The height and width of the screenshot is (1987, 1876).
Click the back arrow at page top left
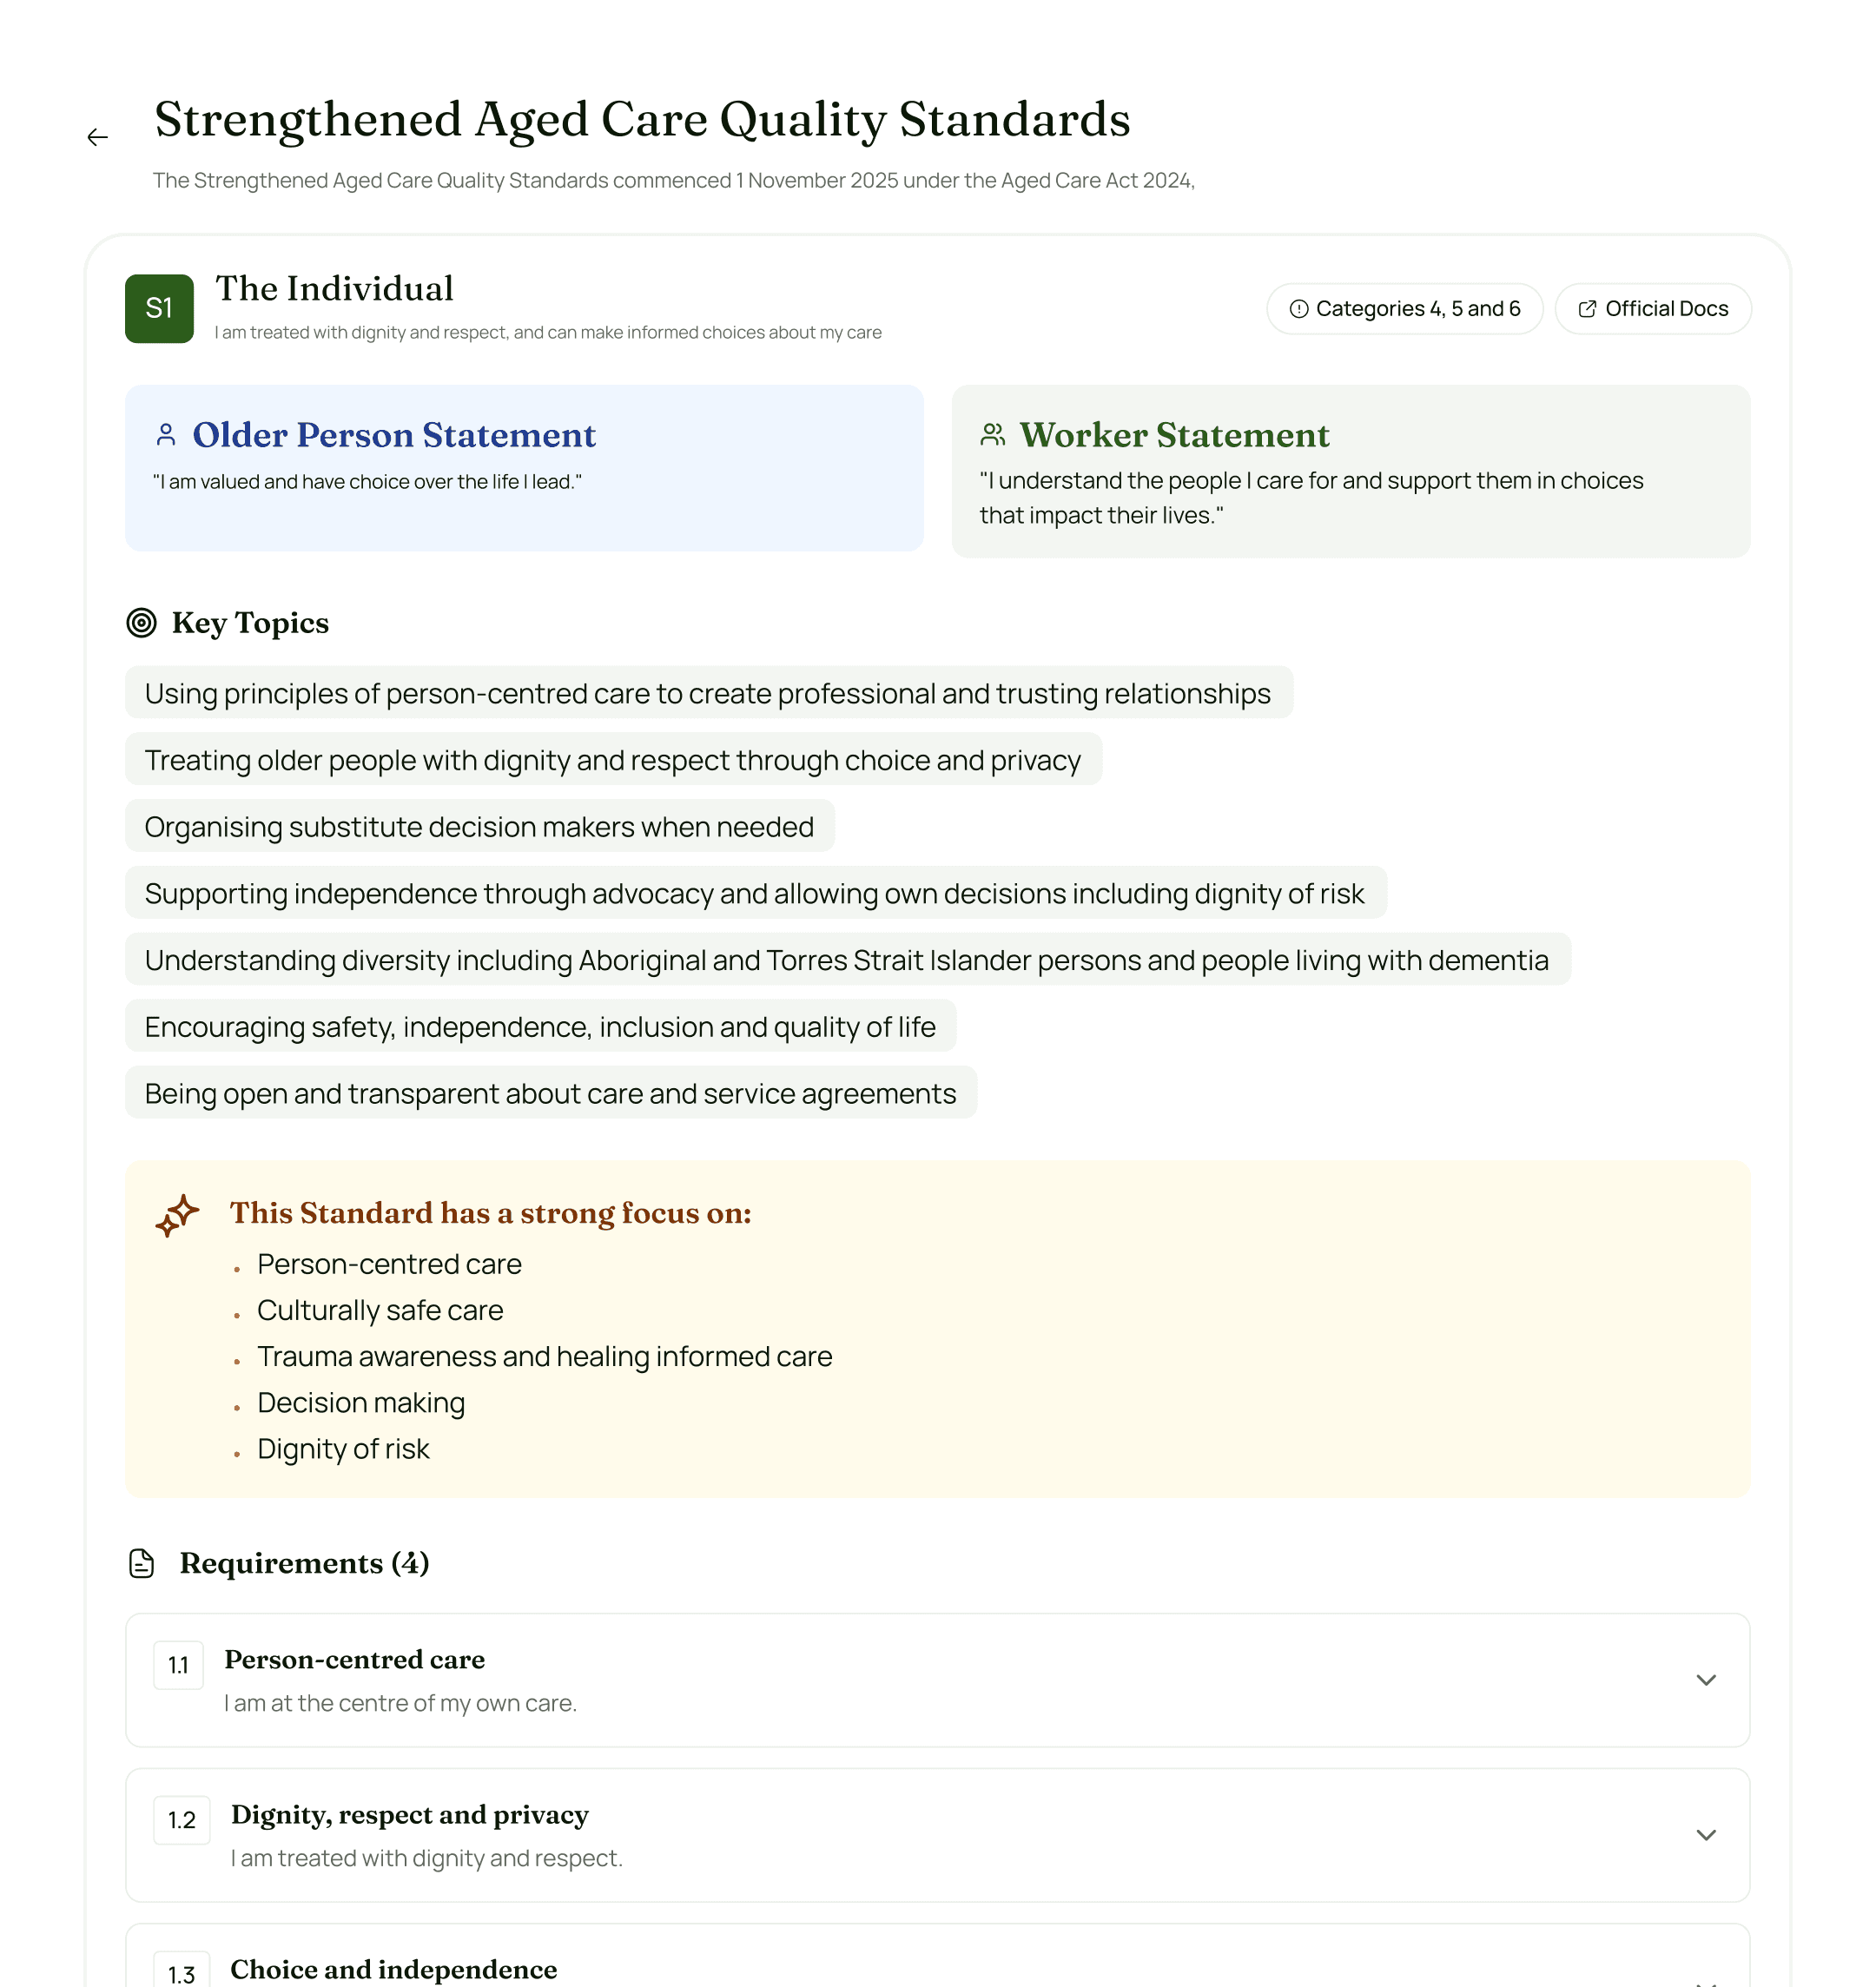click(x=97, y=136)
